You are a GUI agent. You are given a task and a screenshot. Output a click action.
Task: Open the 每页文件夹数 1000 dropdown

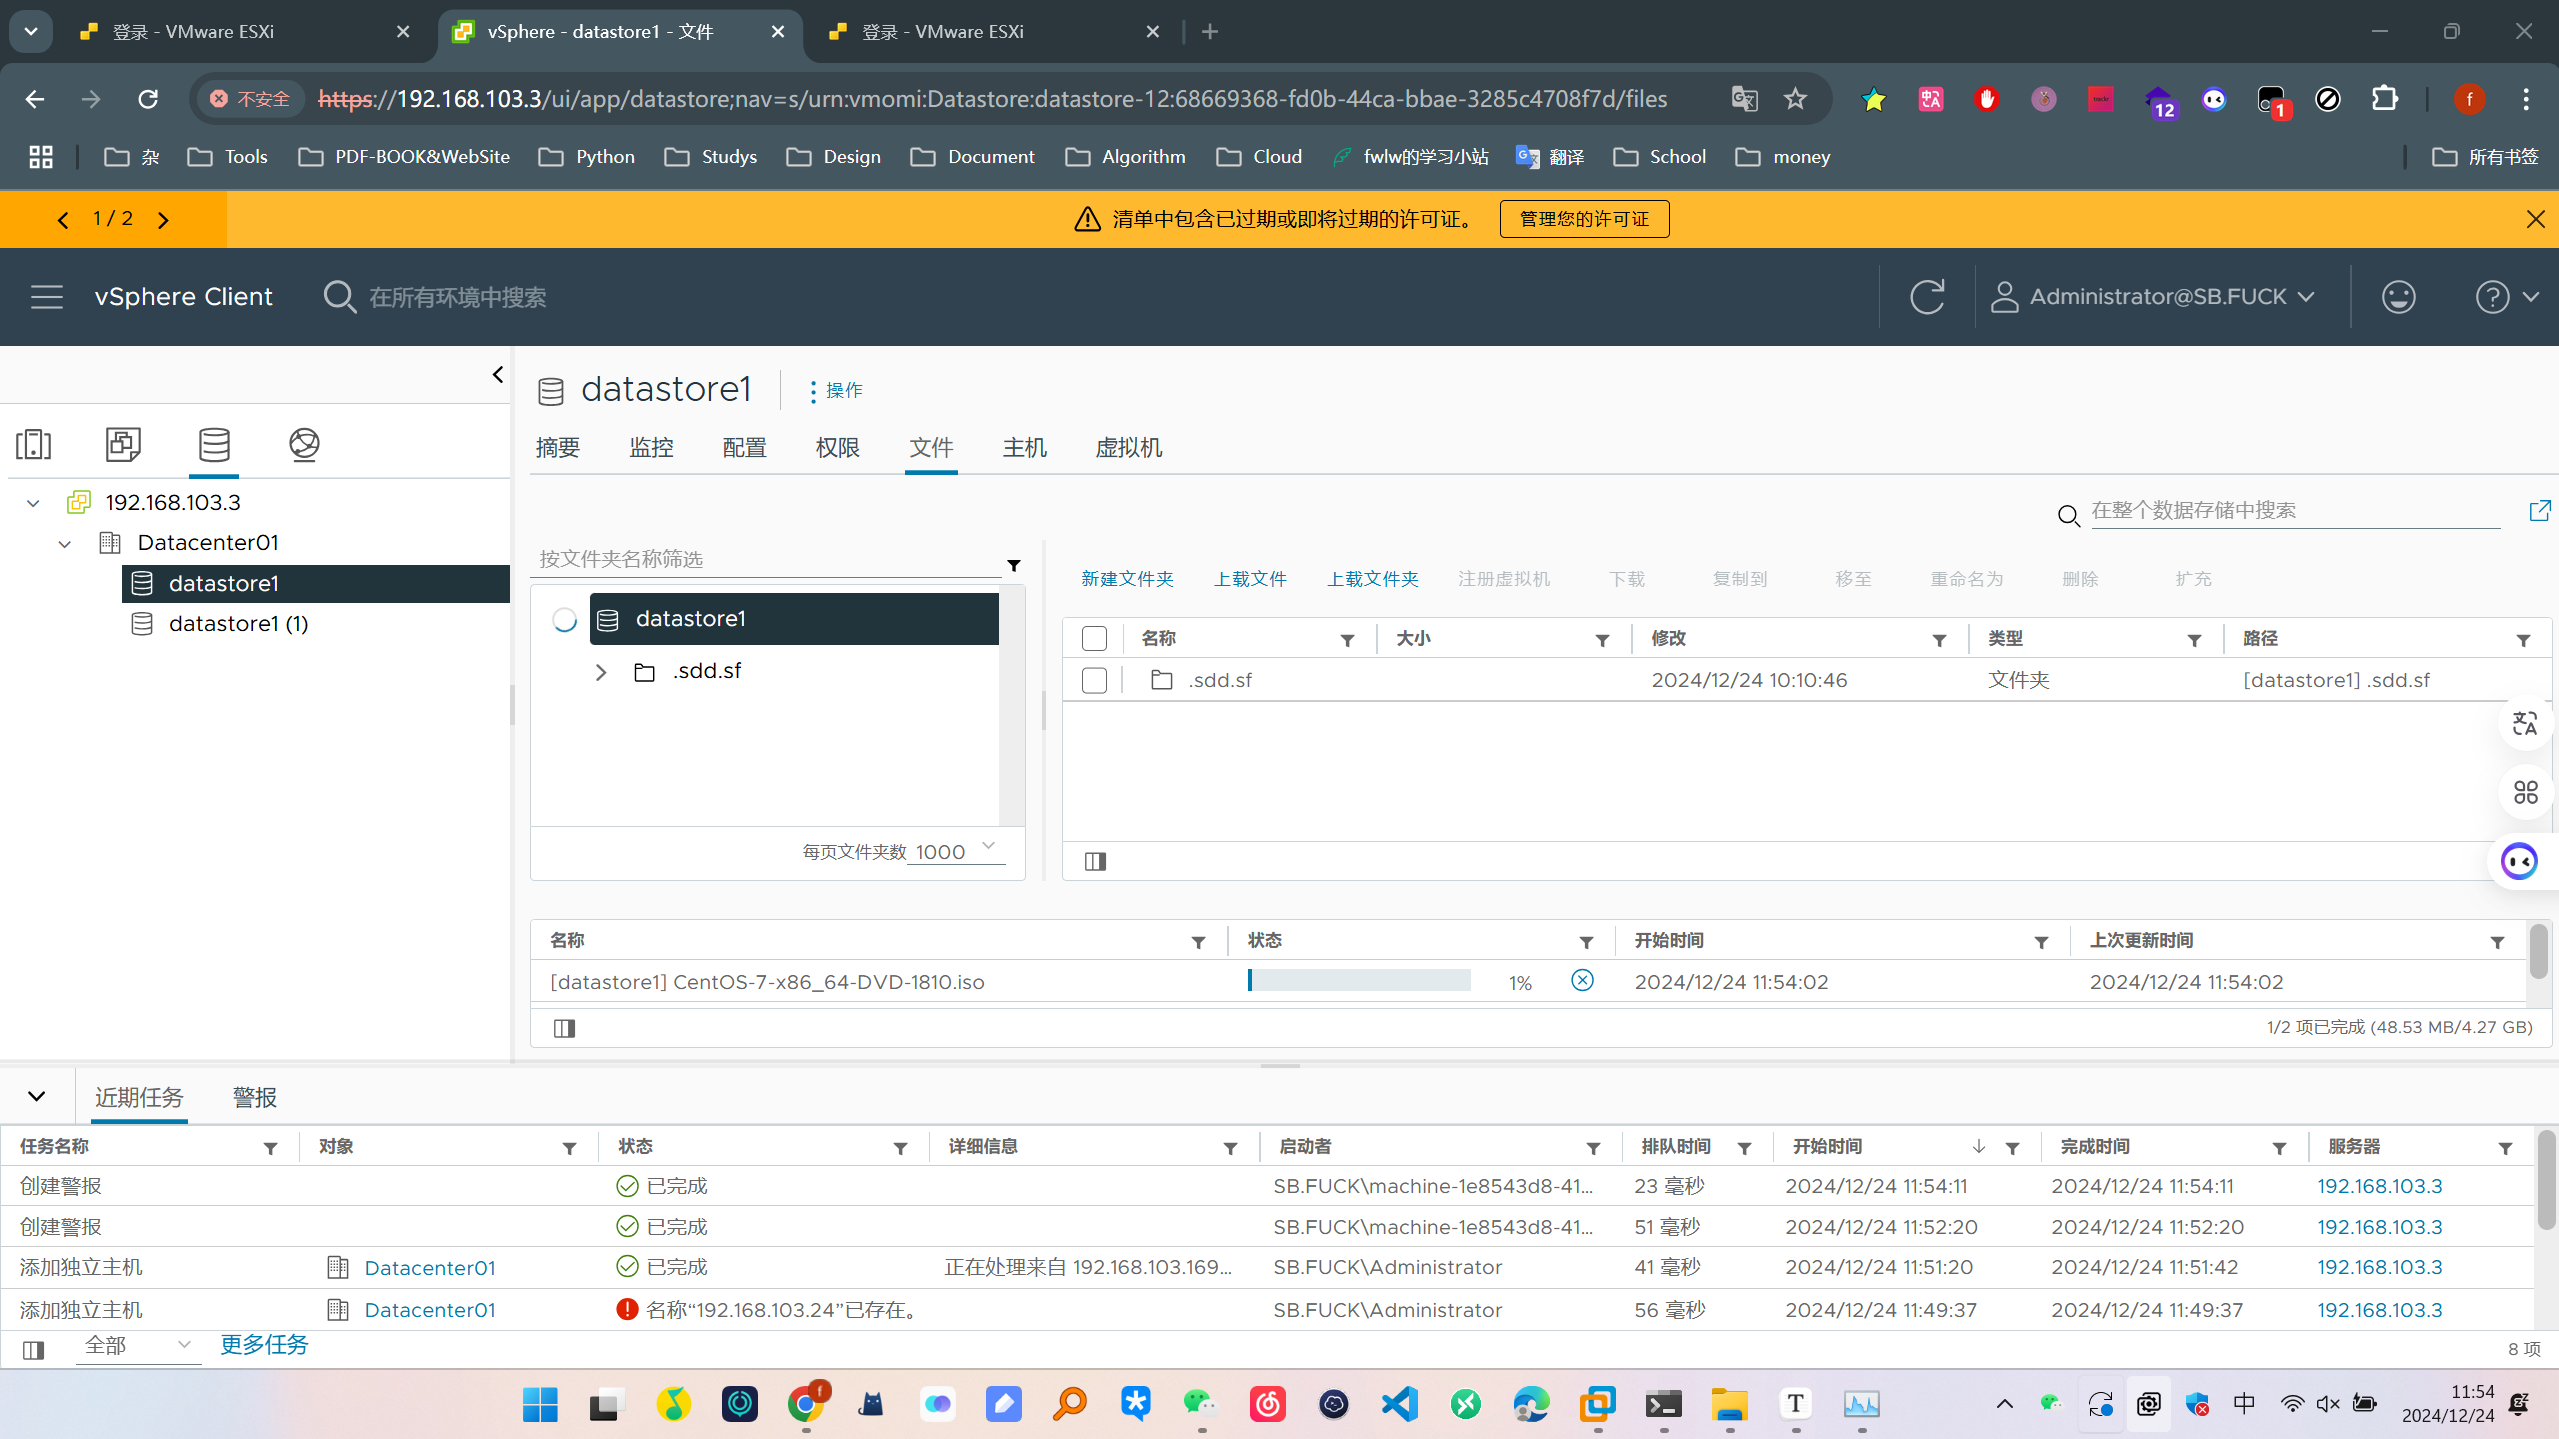[x=955, y=852]
